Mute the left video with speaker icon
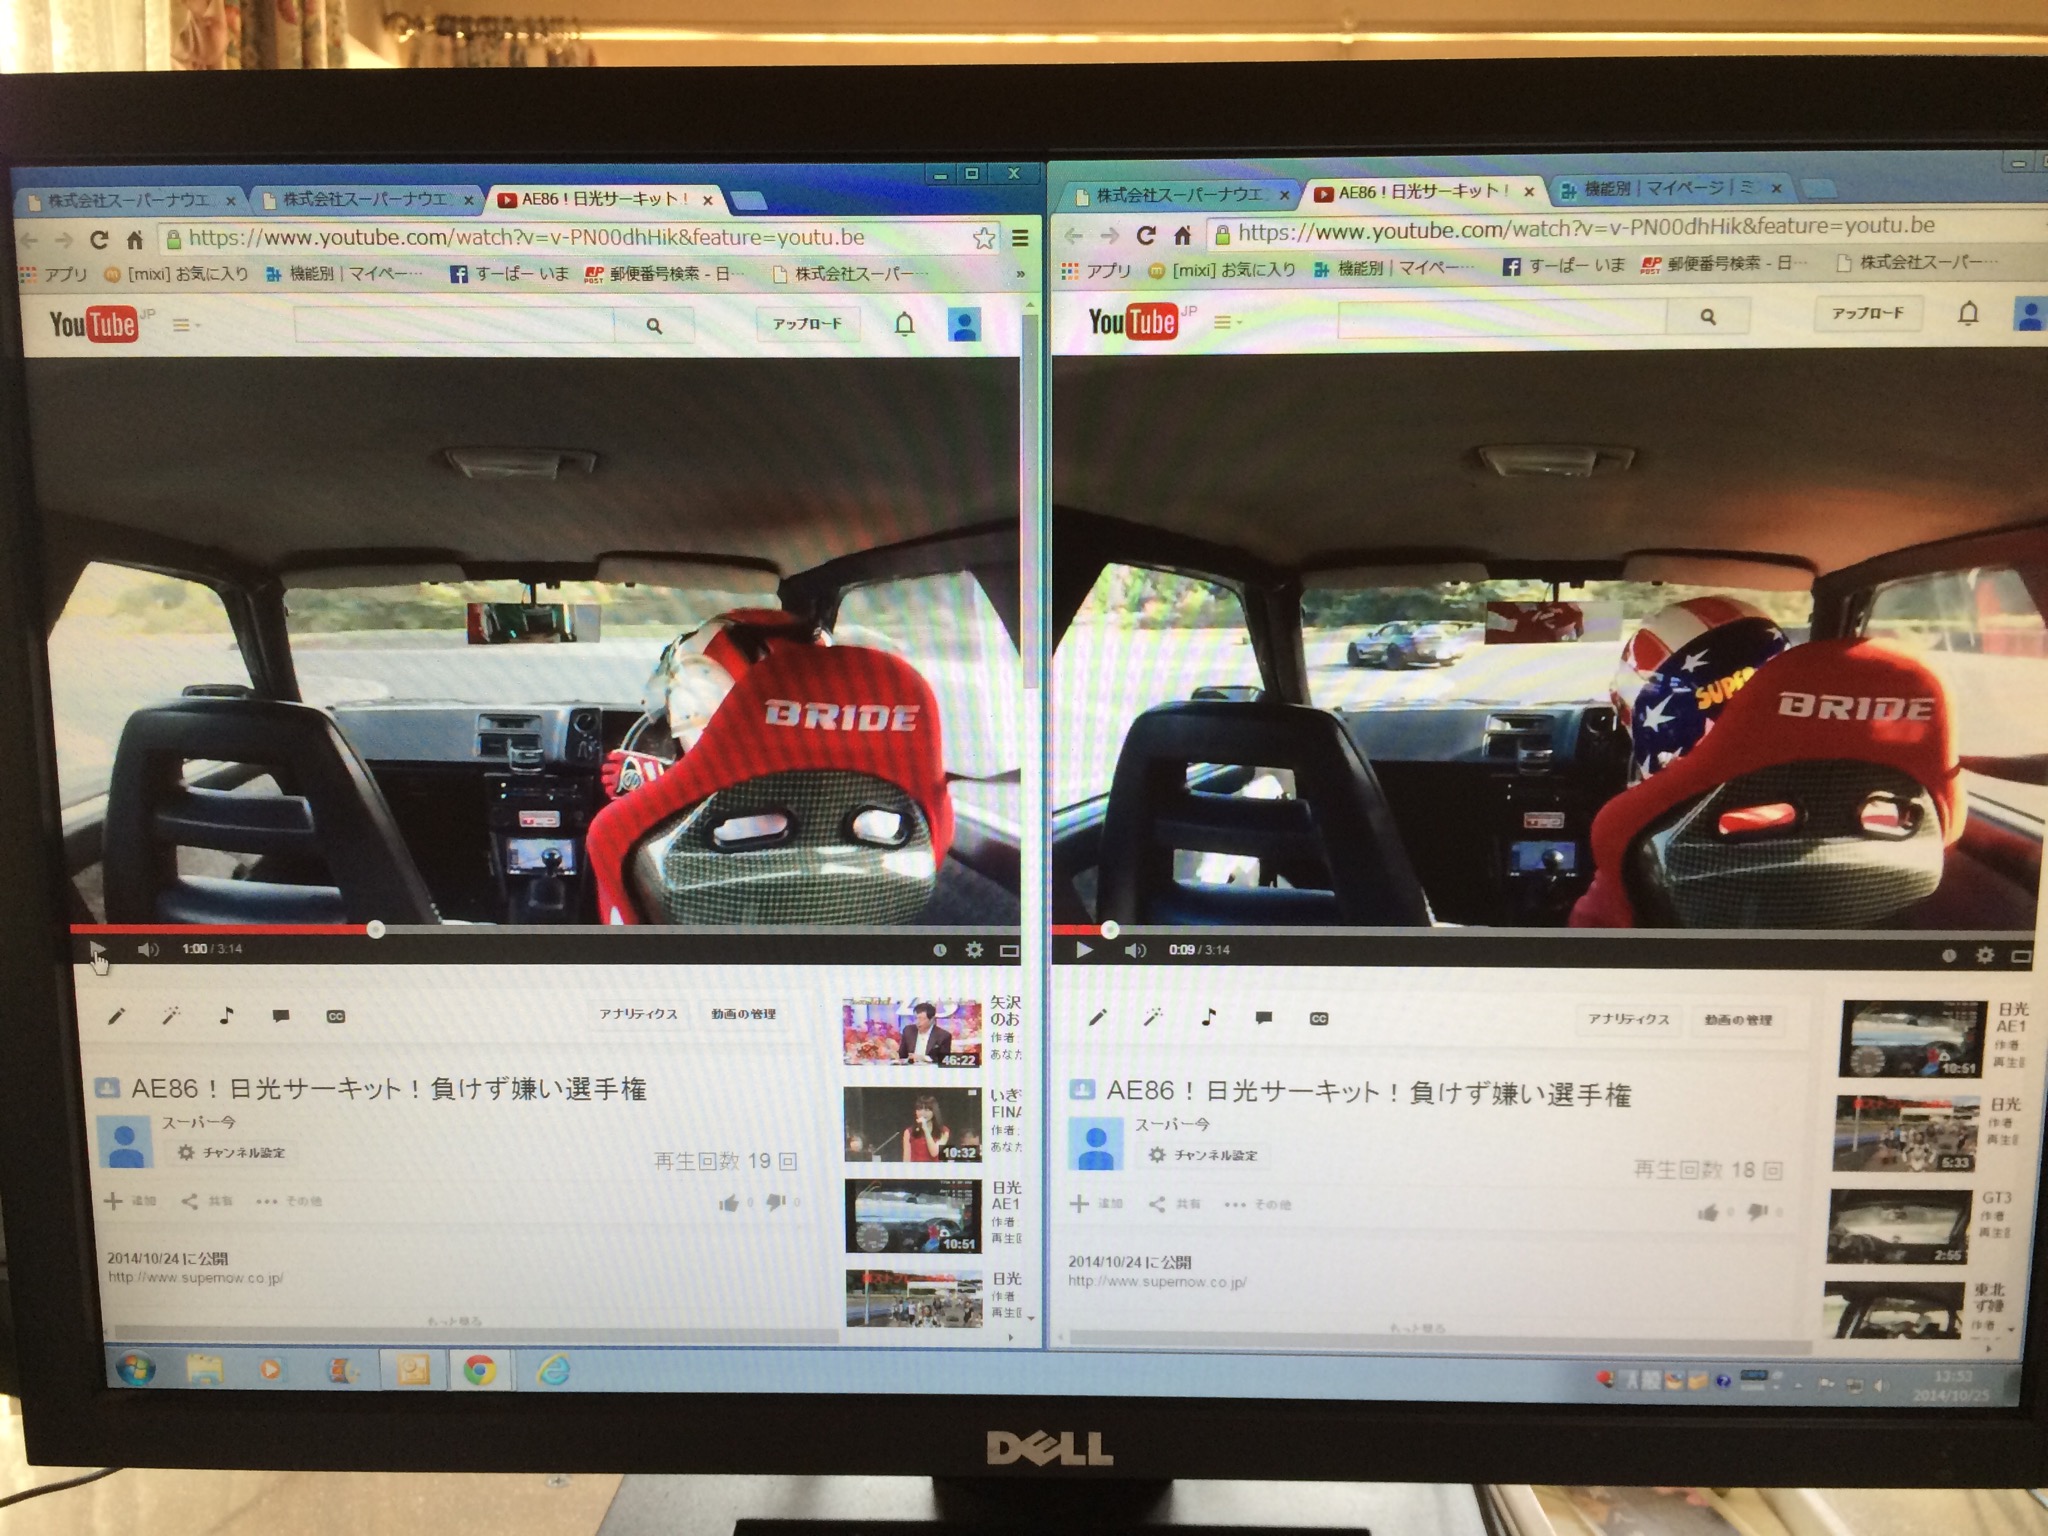This screenshot has height=1536, width=2048. (147, 949)
